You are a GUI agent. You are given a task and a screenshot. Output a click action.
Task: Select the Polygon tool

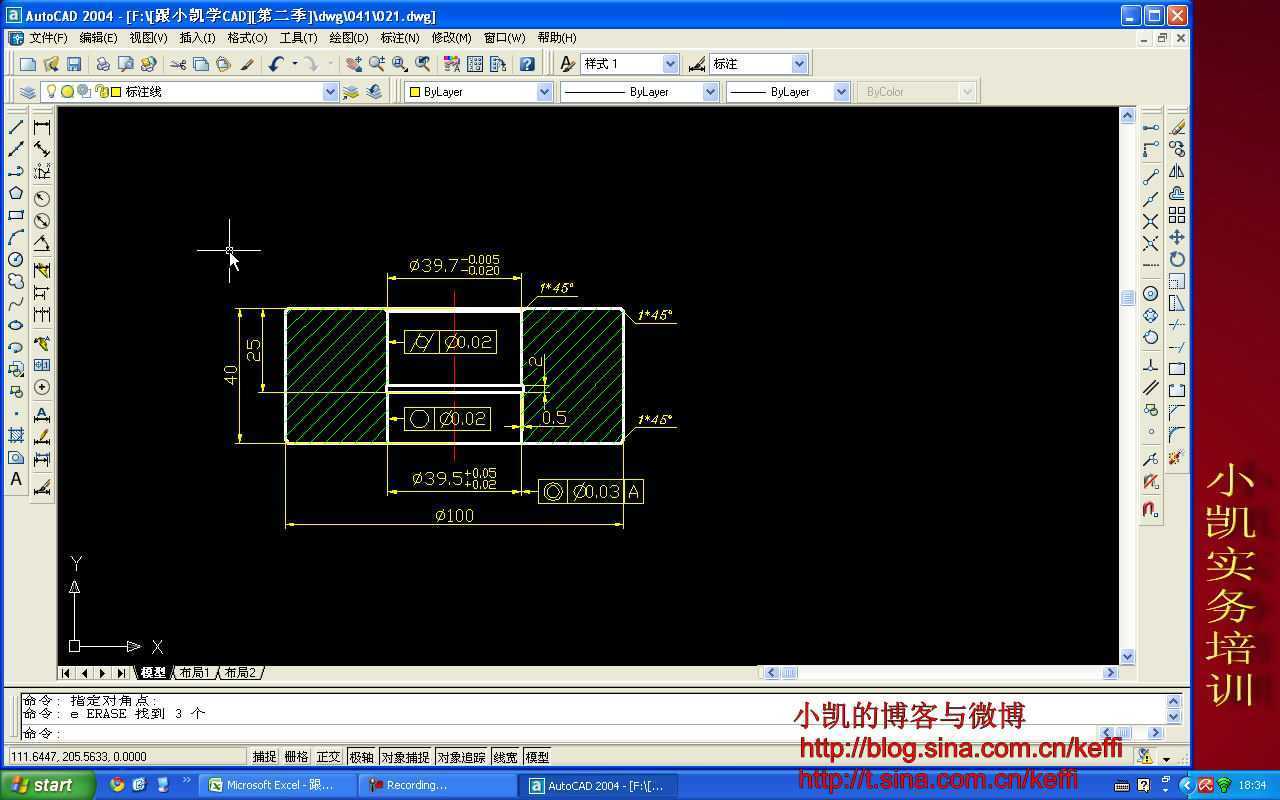pyautogui.click(x=16, y=193)
